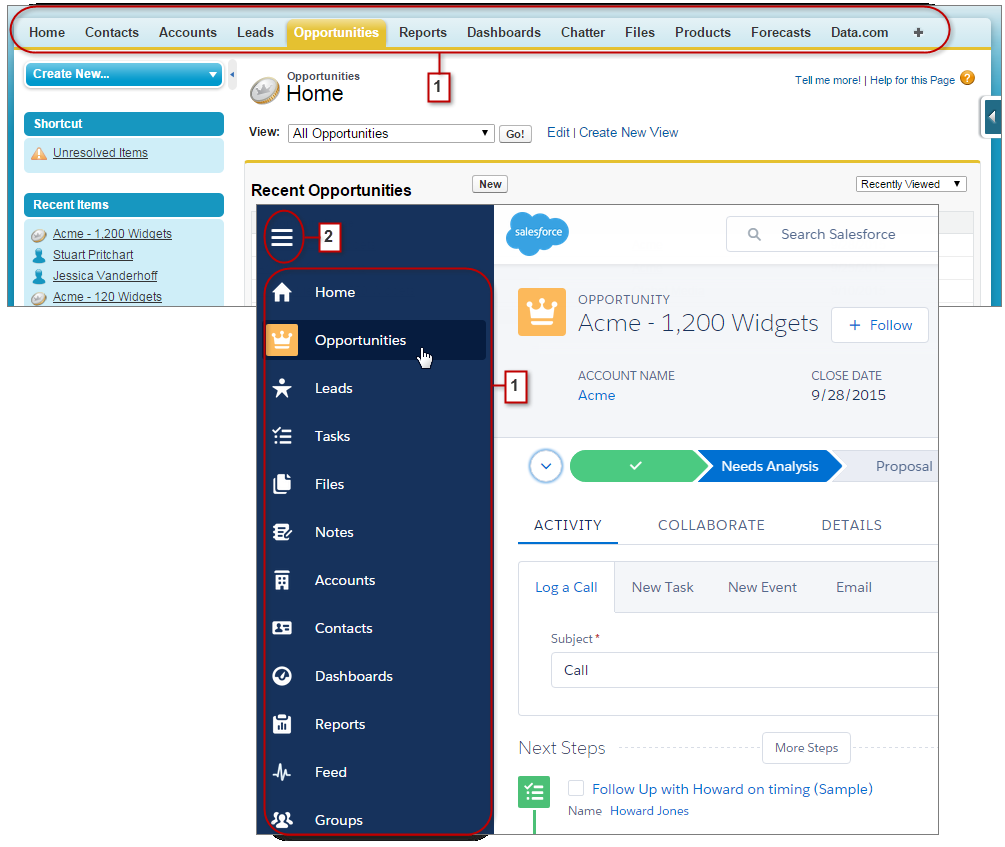Check the Follow Up with Howard task checkbox

point(576,788)
